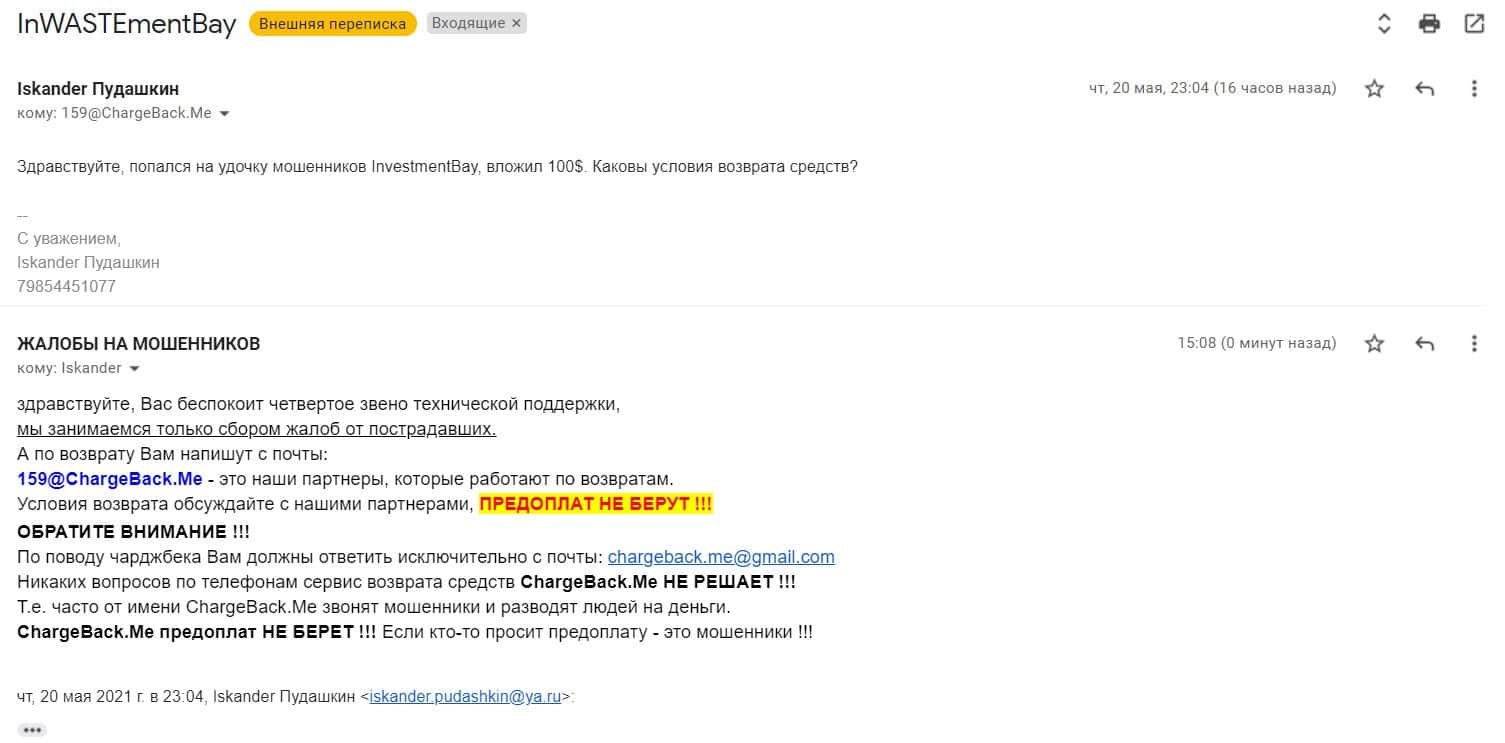Open more options for Iskander's message
The width and height of the screenshot is (1505, 743).
coord(1474,89)
